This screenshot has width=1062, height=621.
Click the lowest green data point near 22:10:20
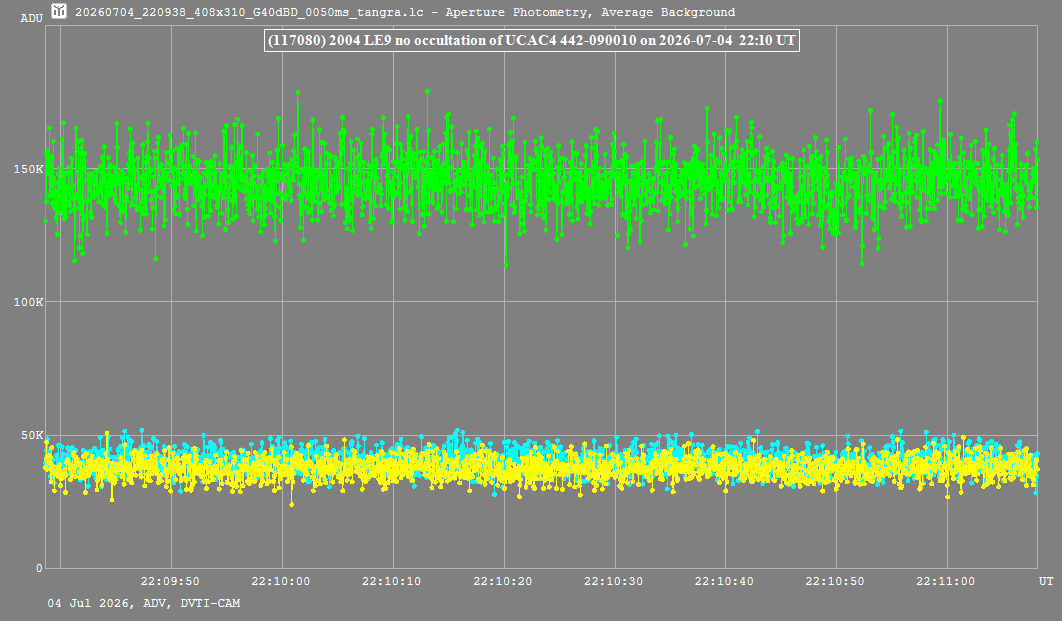pyautogui.click(x=505, y=265)
